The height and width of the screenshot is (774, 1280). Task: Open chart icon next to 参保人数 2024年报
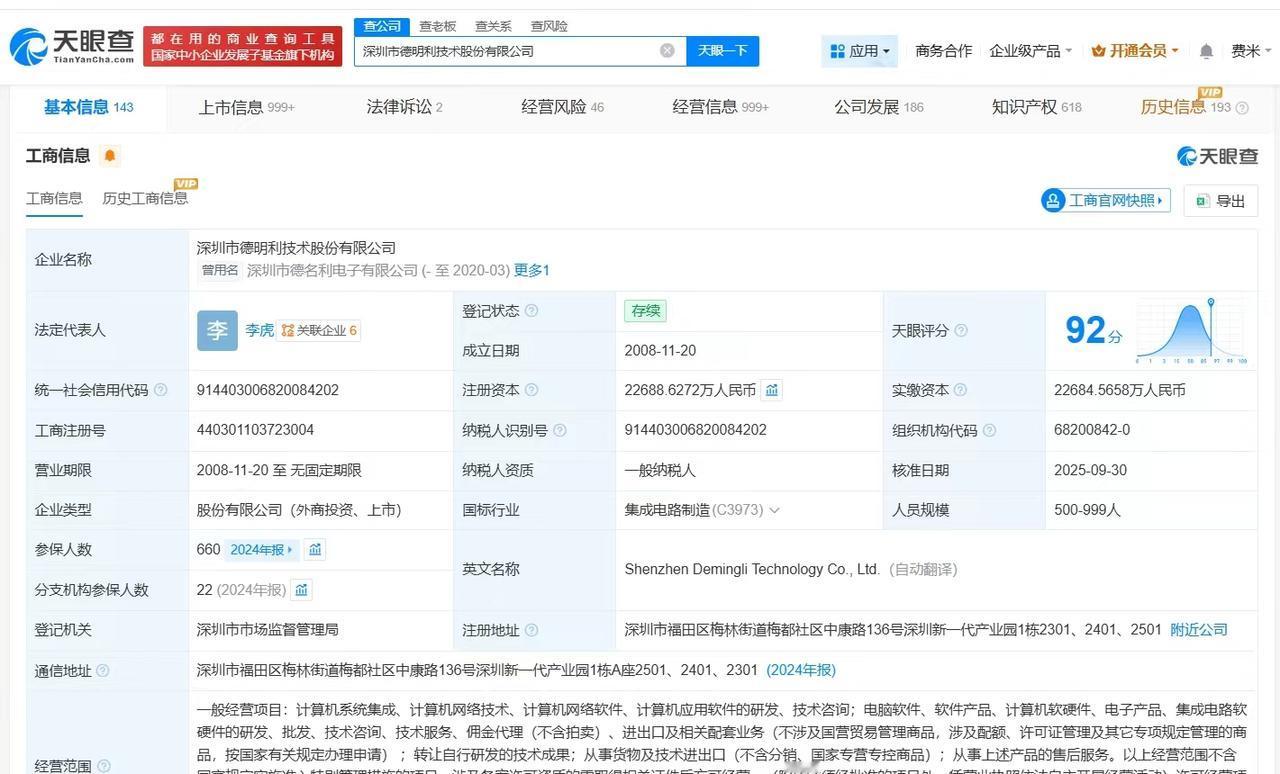(x=315, y=549)
